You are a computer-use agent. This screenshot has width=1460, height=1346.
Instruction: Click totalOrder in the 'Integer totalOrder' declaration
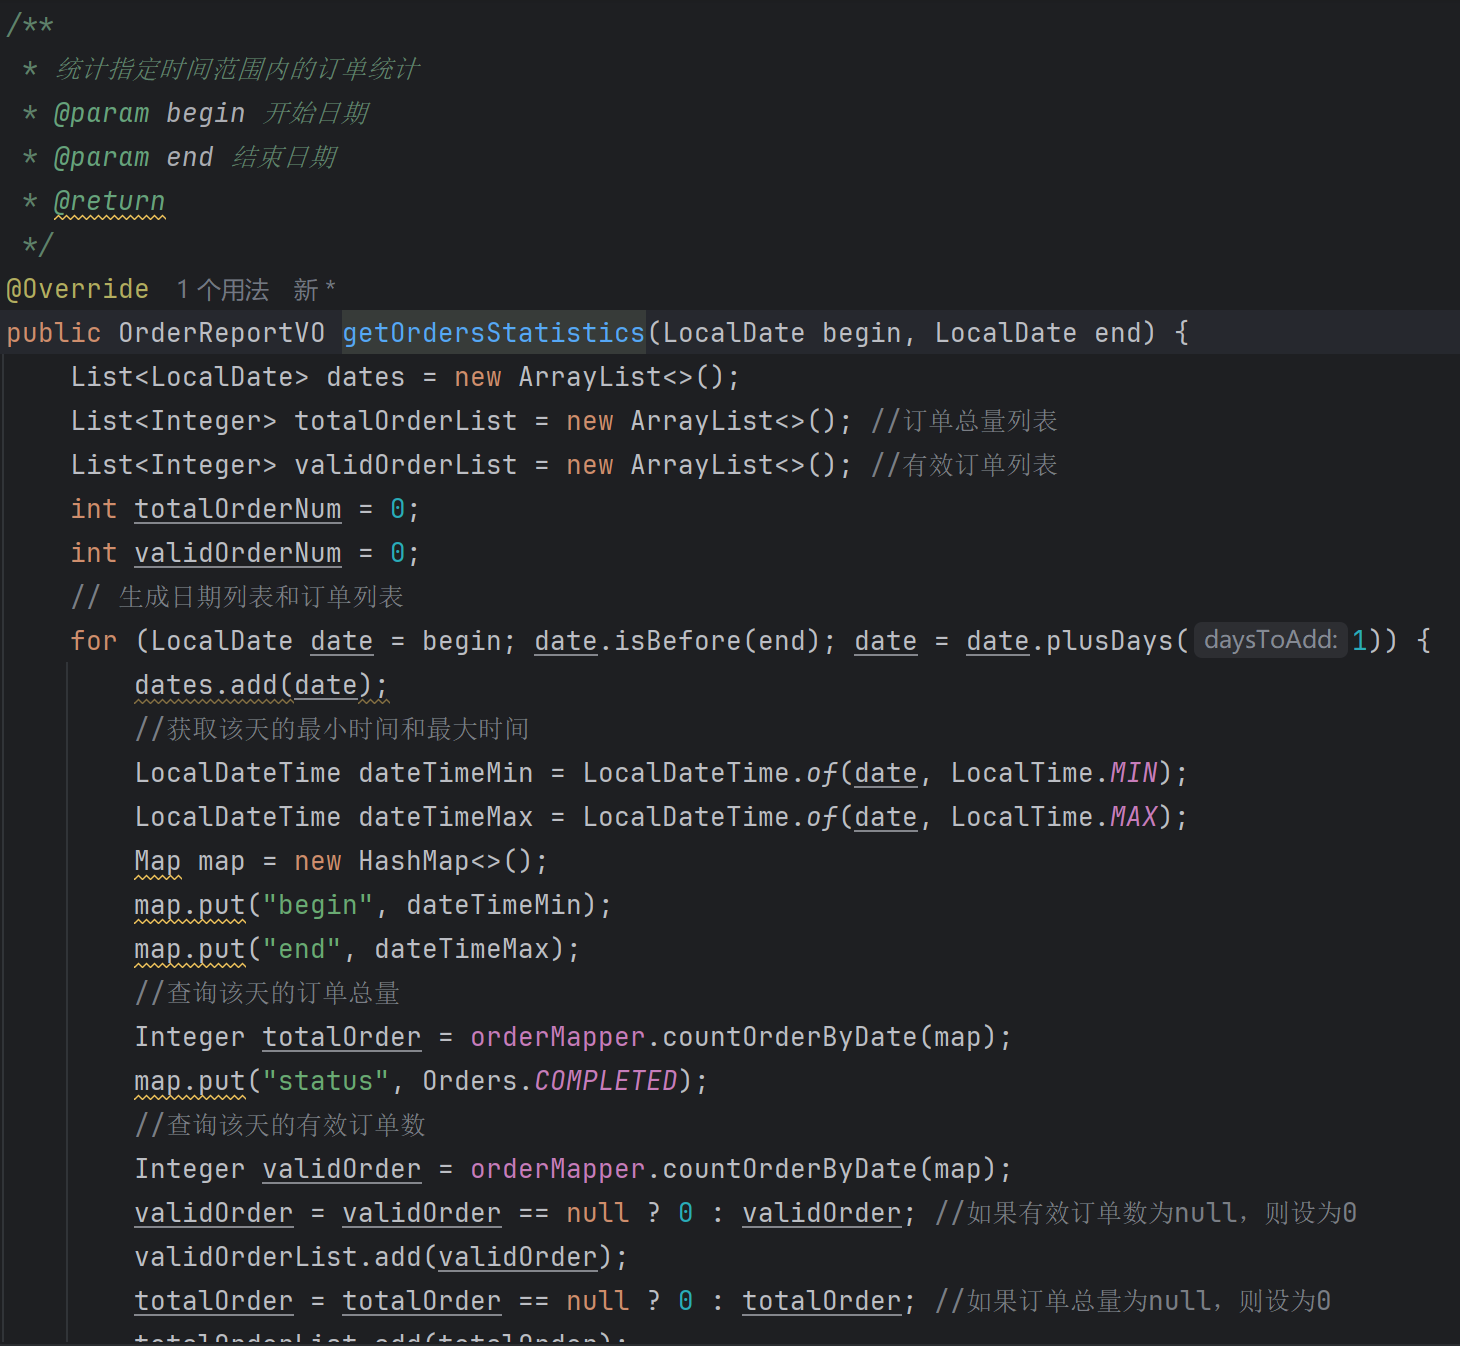click(x=342, y=1037)
